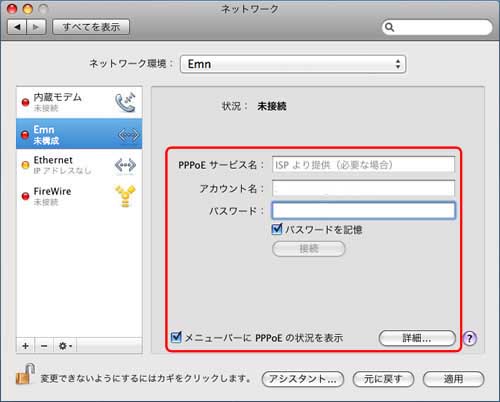Click the help question mark button
The image size is (500, 402).
[x=470, y=338]
